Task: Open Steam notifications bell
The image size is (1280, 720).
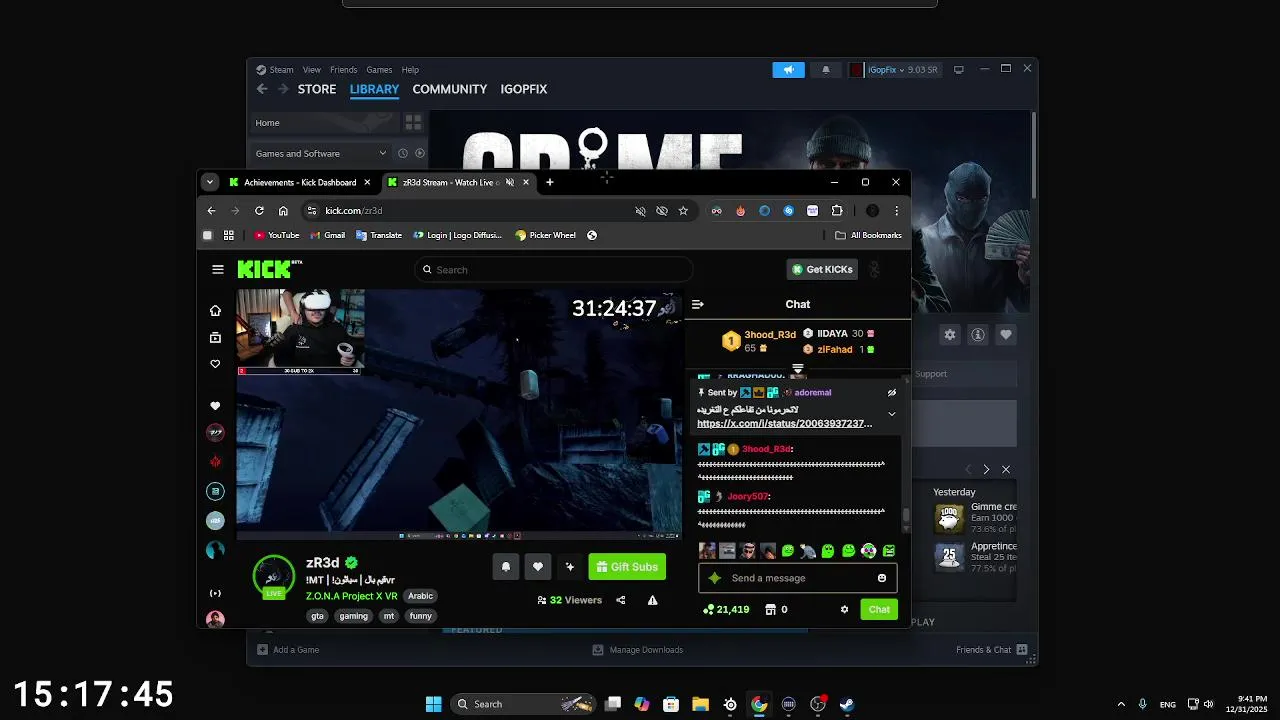Action: click(825, 70)
